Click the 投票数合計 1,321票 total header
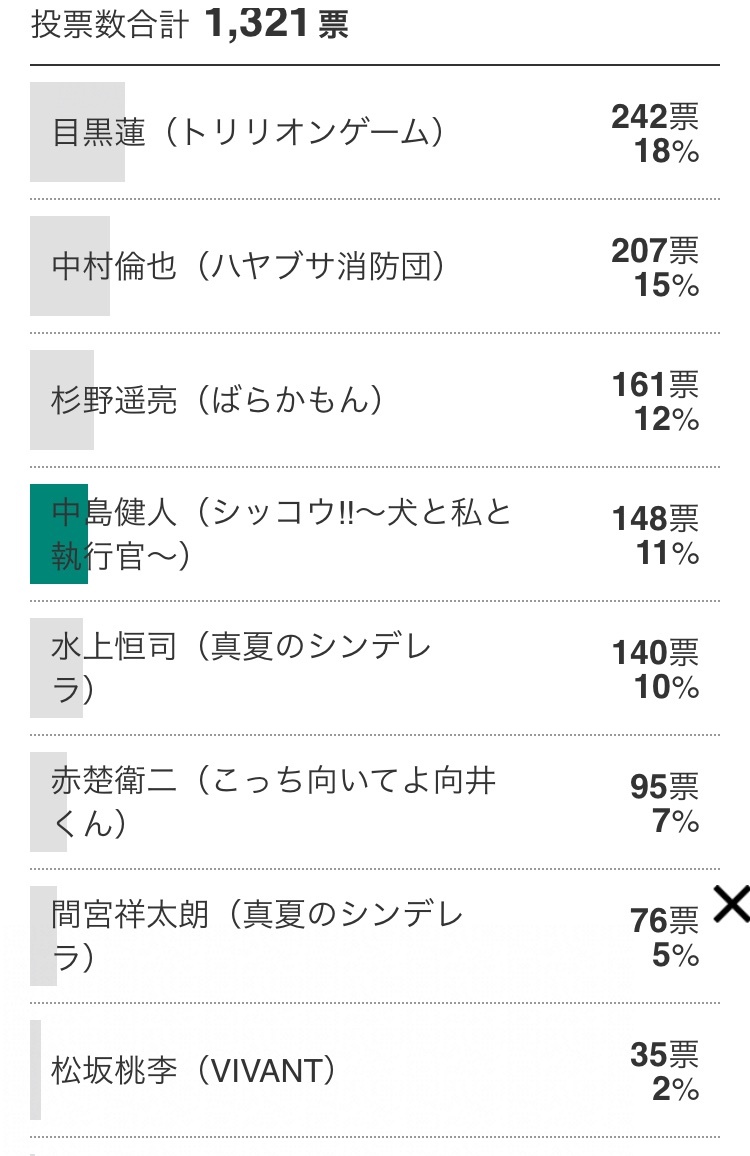 pyautogui.click(x=190, y=26)
